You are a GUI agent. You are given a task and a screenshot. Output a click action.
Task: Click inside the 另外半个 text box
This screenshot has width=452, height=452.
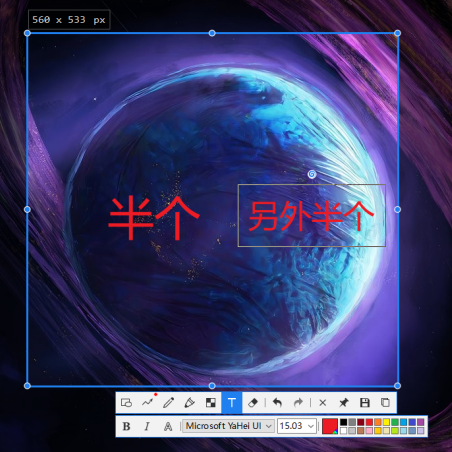tap(312, 216)
